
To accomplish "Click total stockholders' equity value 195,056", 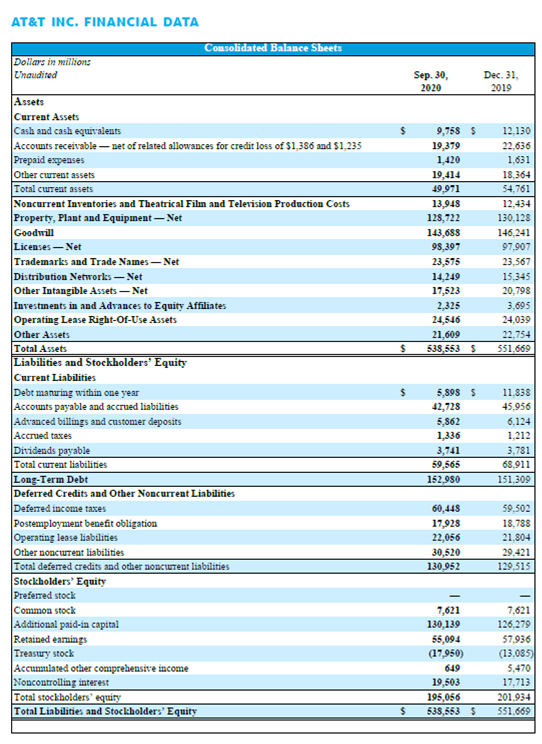I will click(x=443, y=697).
